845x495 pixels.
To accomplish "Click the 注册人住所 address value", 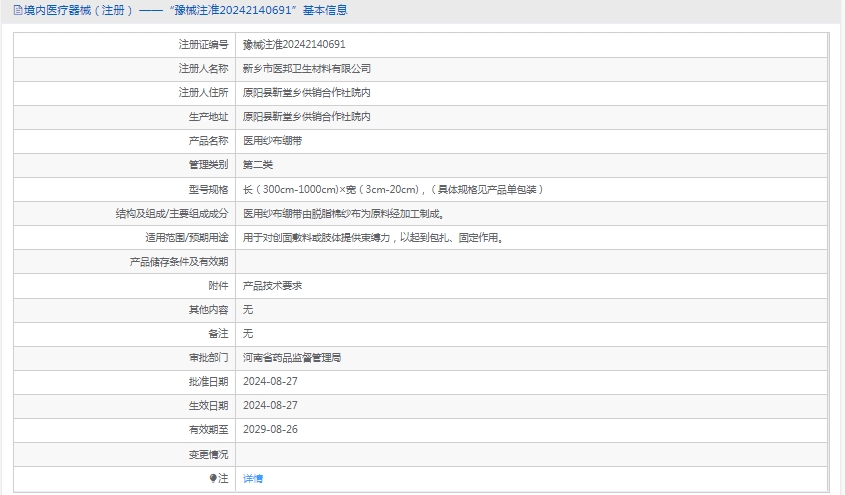I will (307, 93).
